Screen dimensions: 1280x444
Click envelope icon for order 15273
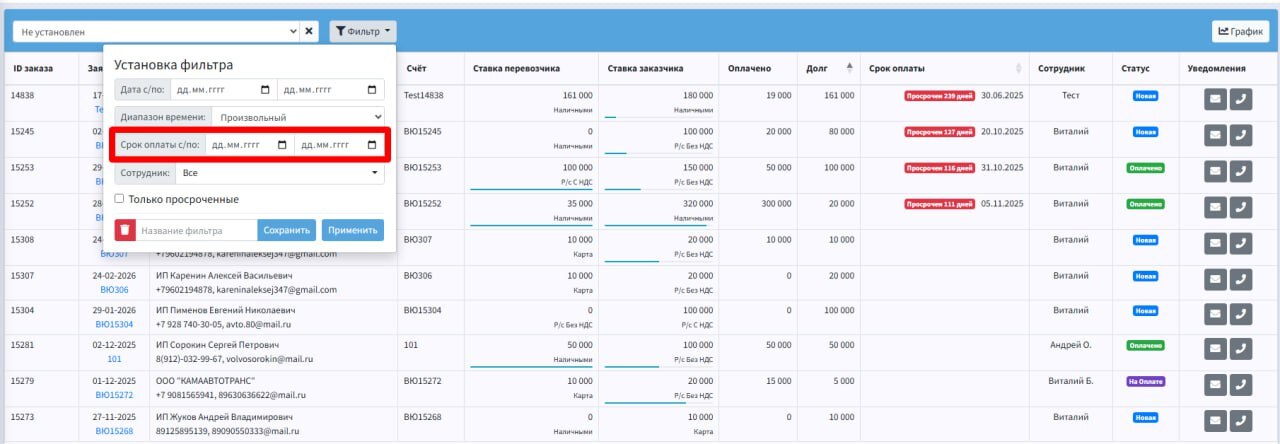1214,422
